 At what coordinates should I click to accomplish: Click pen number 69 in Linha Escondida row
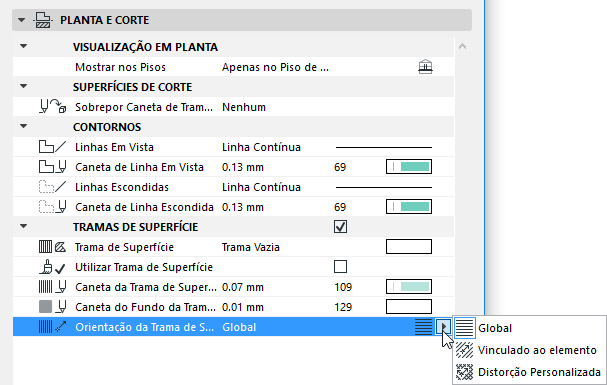[340, 207]
